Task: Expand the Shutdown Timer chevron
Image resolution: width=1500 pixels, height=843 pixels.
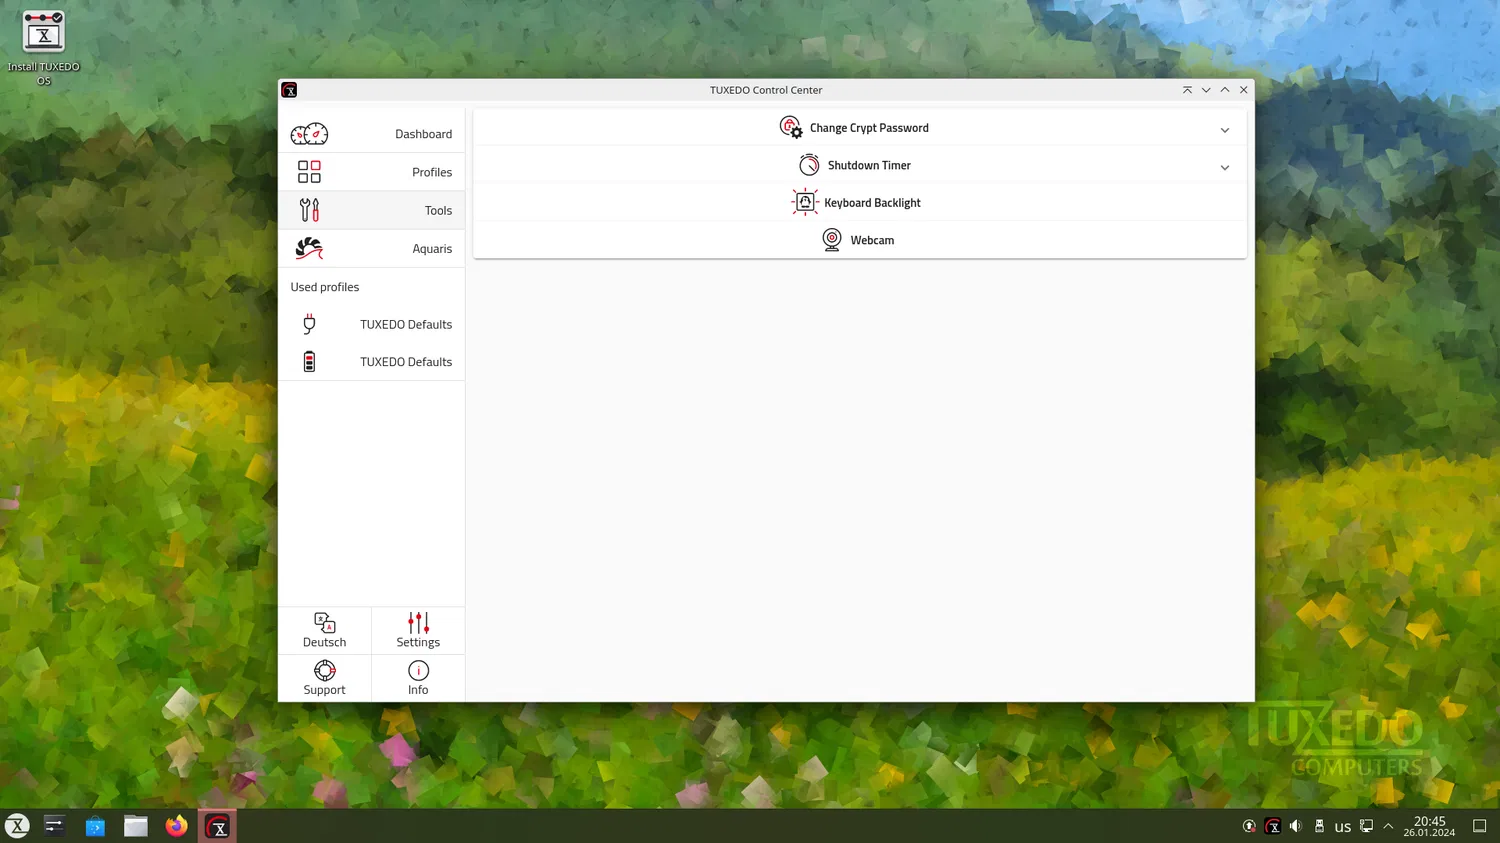Action: tap(1225, 167)
